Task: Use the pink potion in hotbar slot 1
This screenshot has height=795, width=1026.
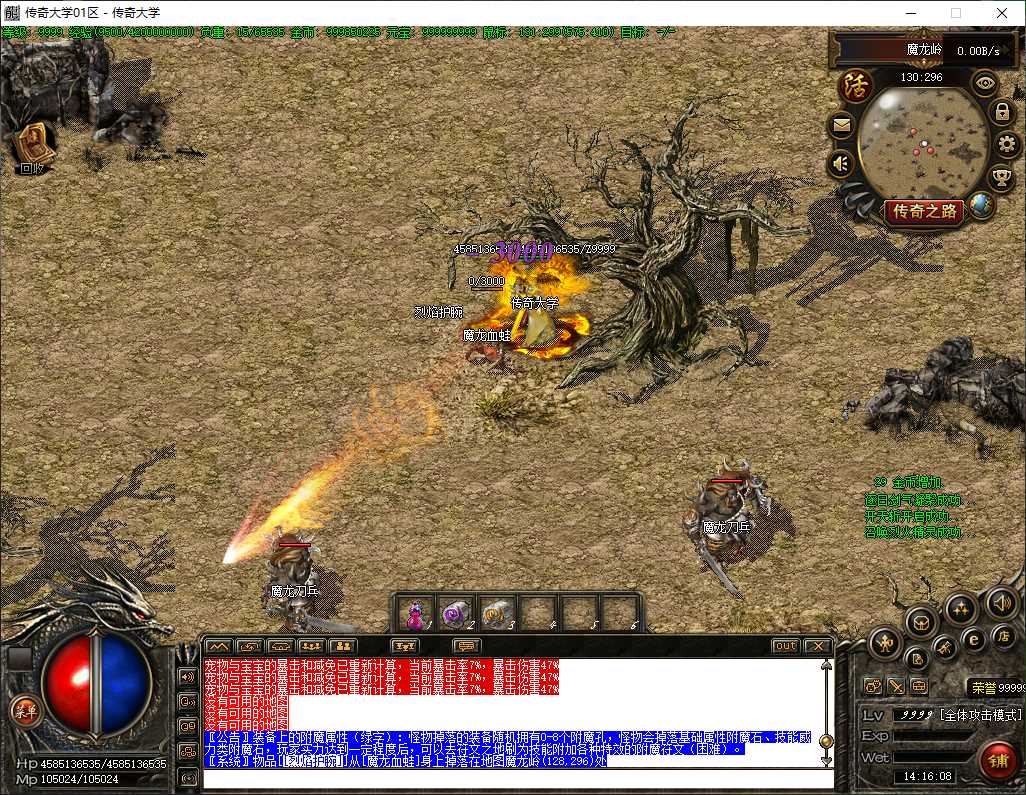Action: click(416, 615)
